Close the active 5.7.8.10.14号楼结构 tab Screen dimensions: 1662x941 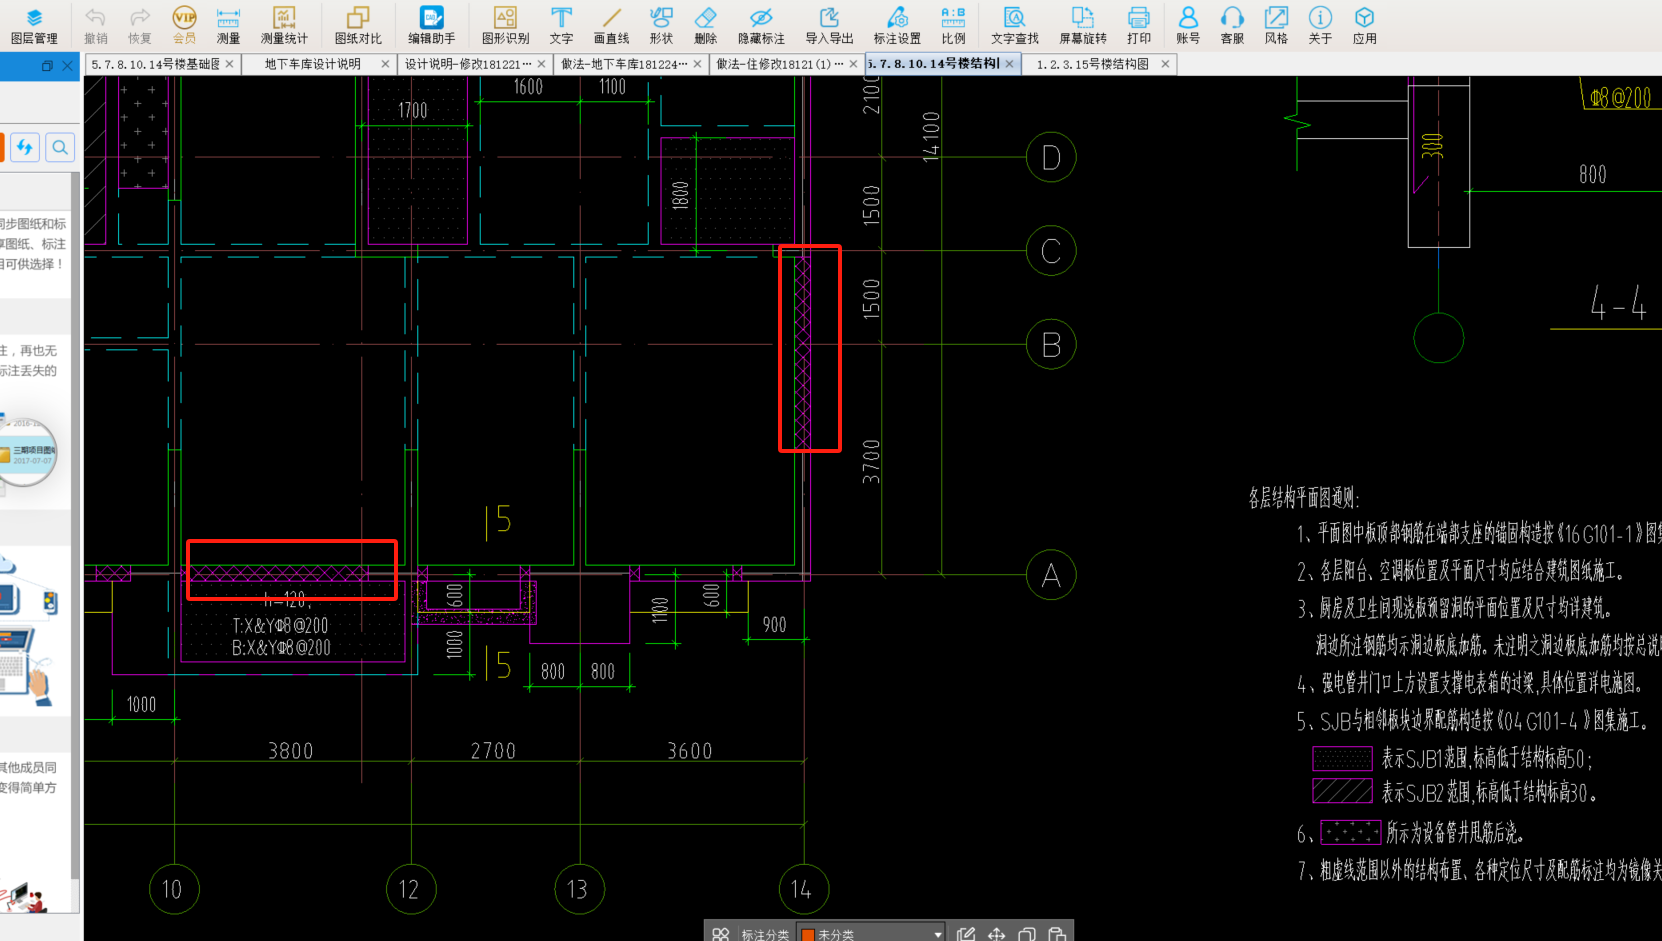coord(1009,64)
